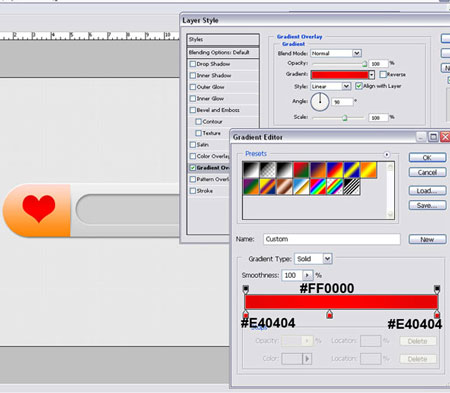Open the Gradient Type dropdown
The width and height of the screenshot is (450, 393).
tap(327, 259)
